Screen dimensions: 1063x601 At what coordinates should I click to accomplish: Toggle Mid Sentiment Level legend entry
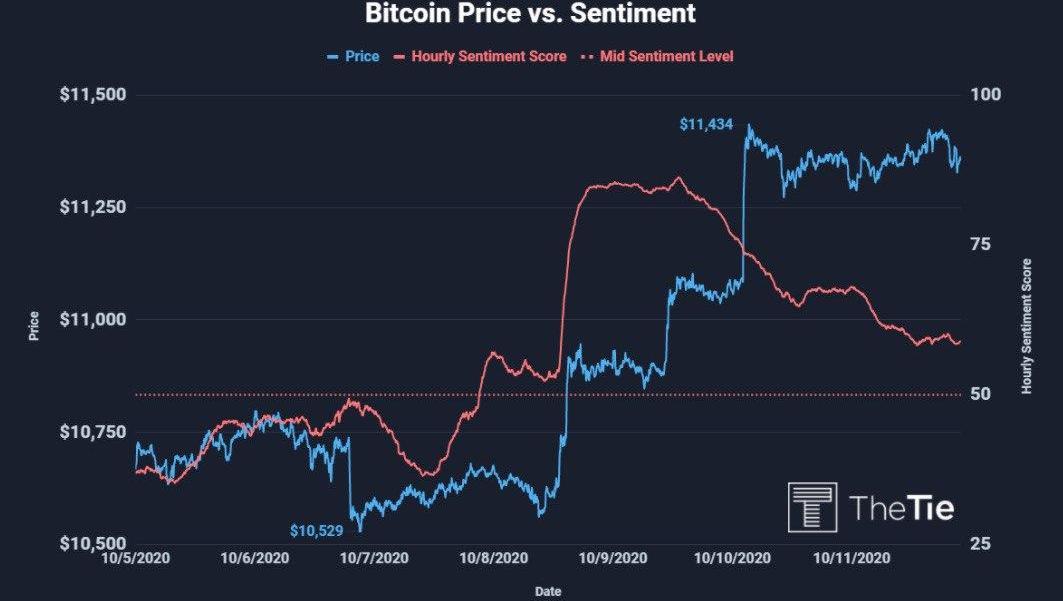pos(658,56)
